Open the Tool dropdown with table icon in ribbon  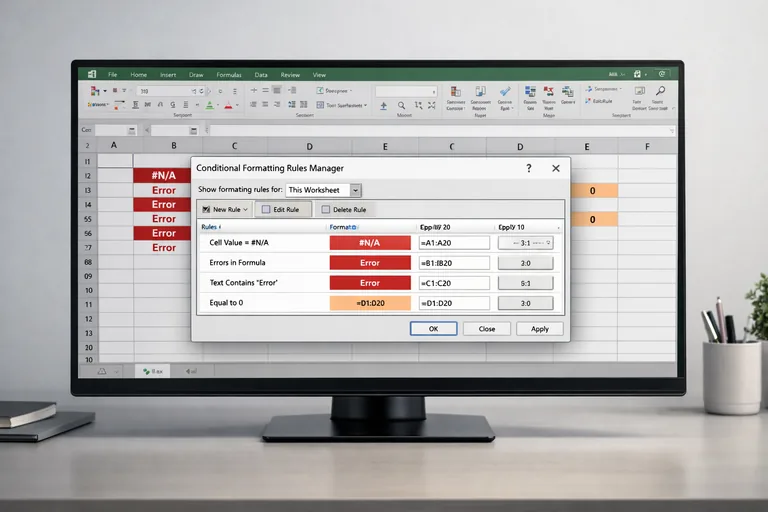pos(341,105)
